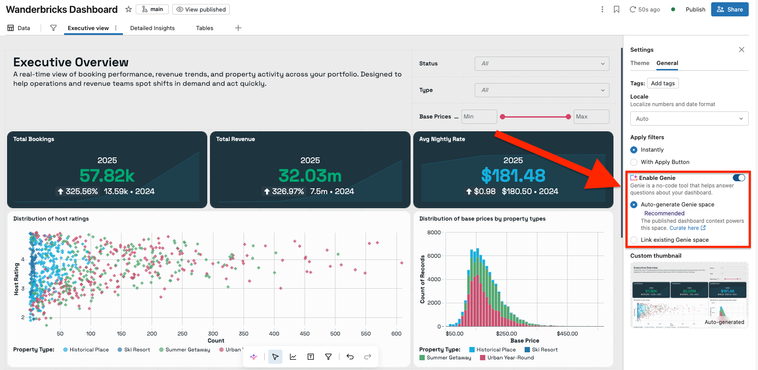Click the Add tags button
This screenshot has height=370, width=758.
click(663, 83)
